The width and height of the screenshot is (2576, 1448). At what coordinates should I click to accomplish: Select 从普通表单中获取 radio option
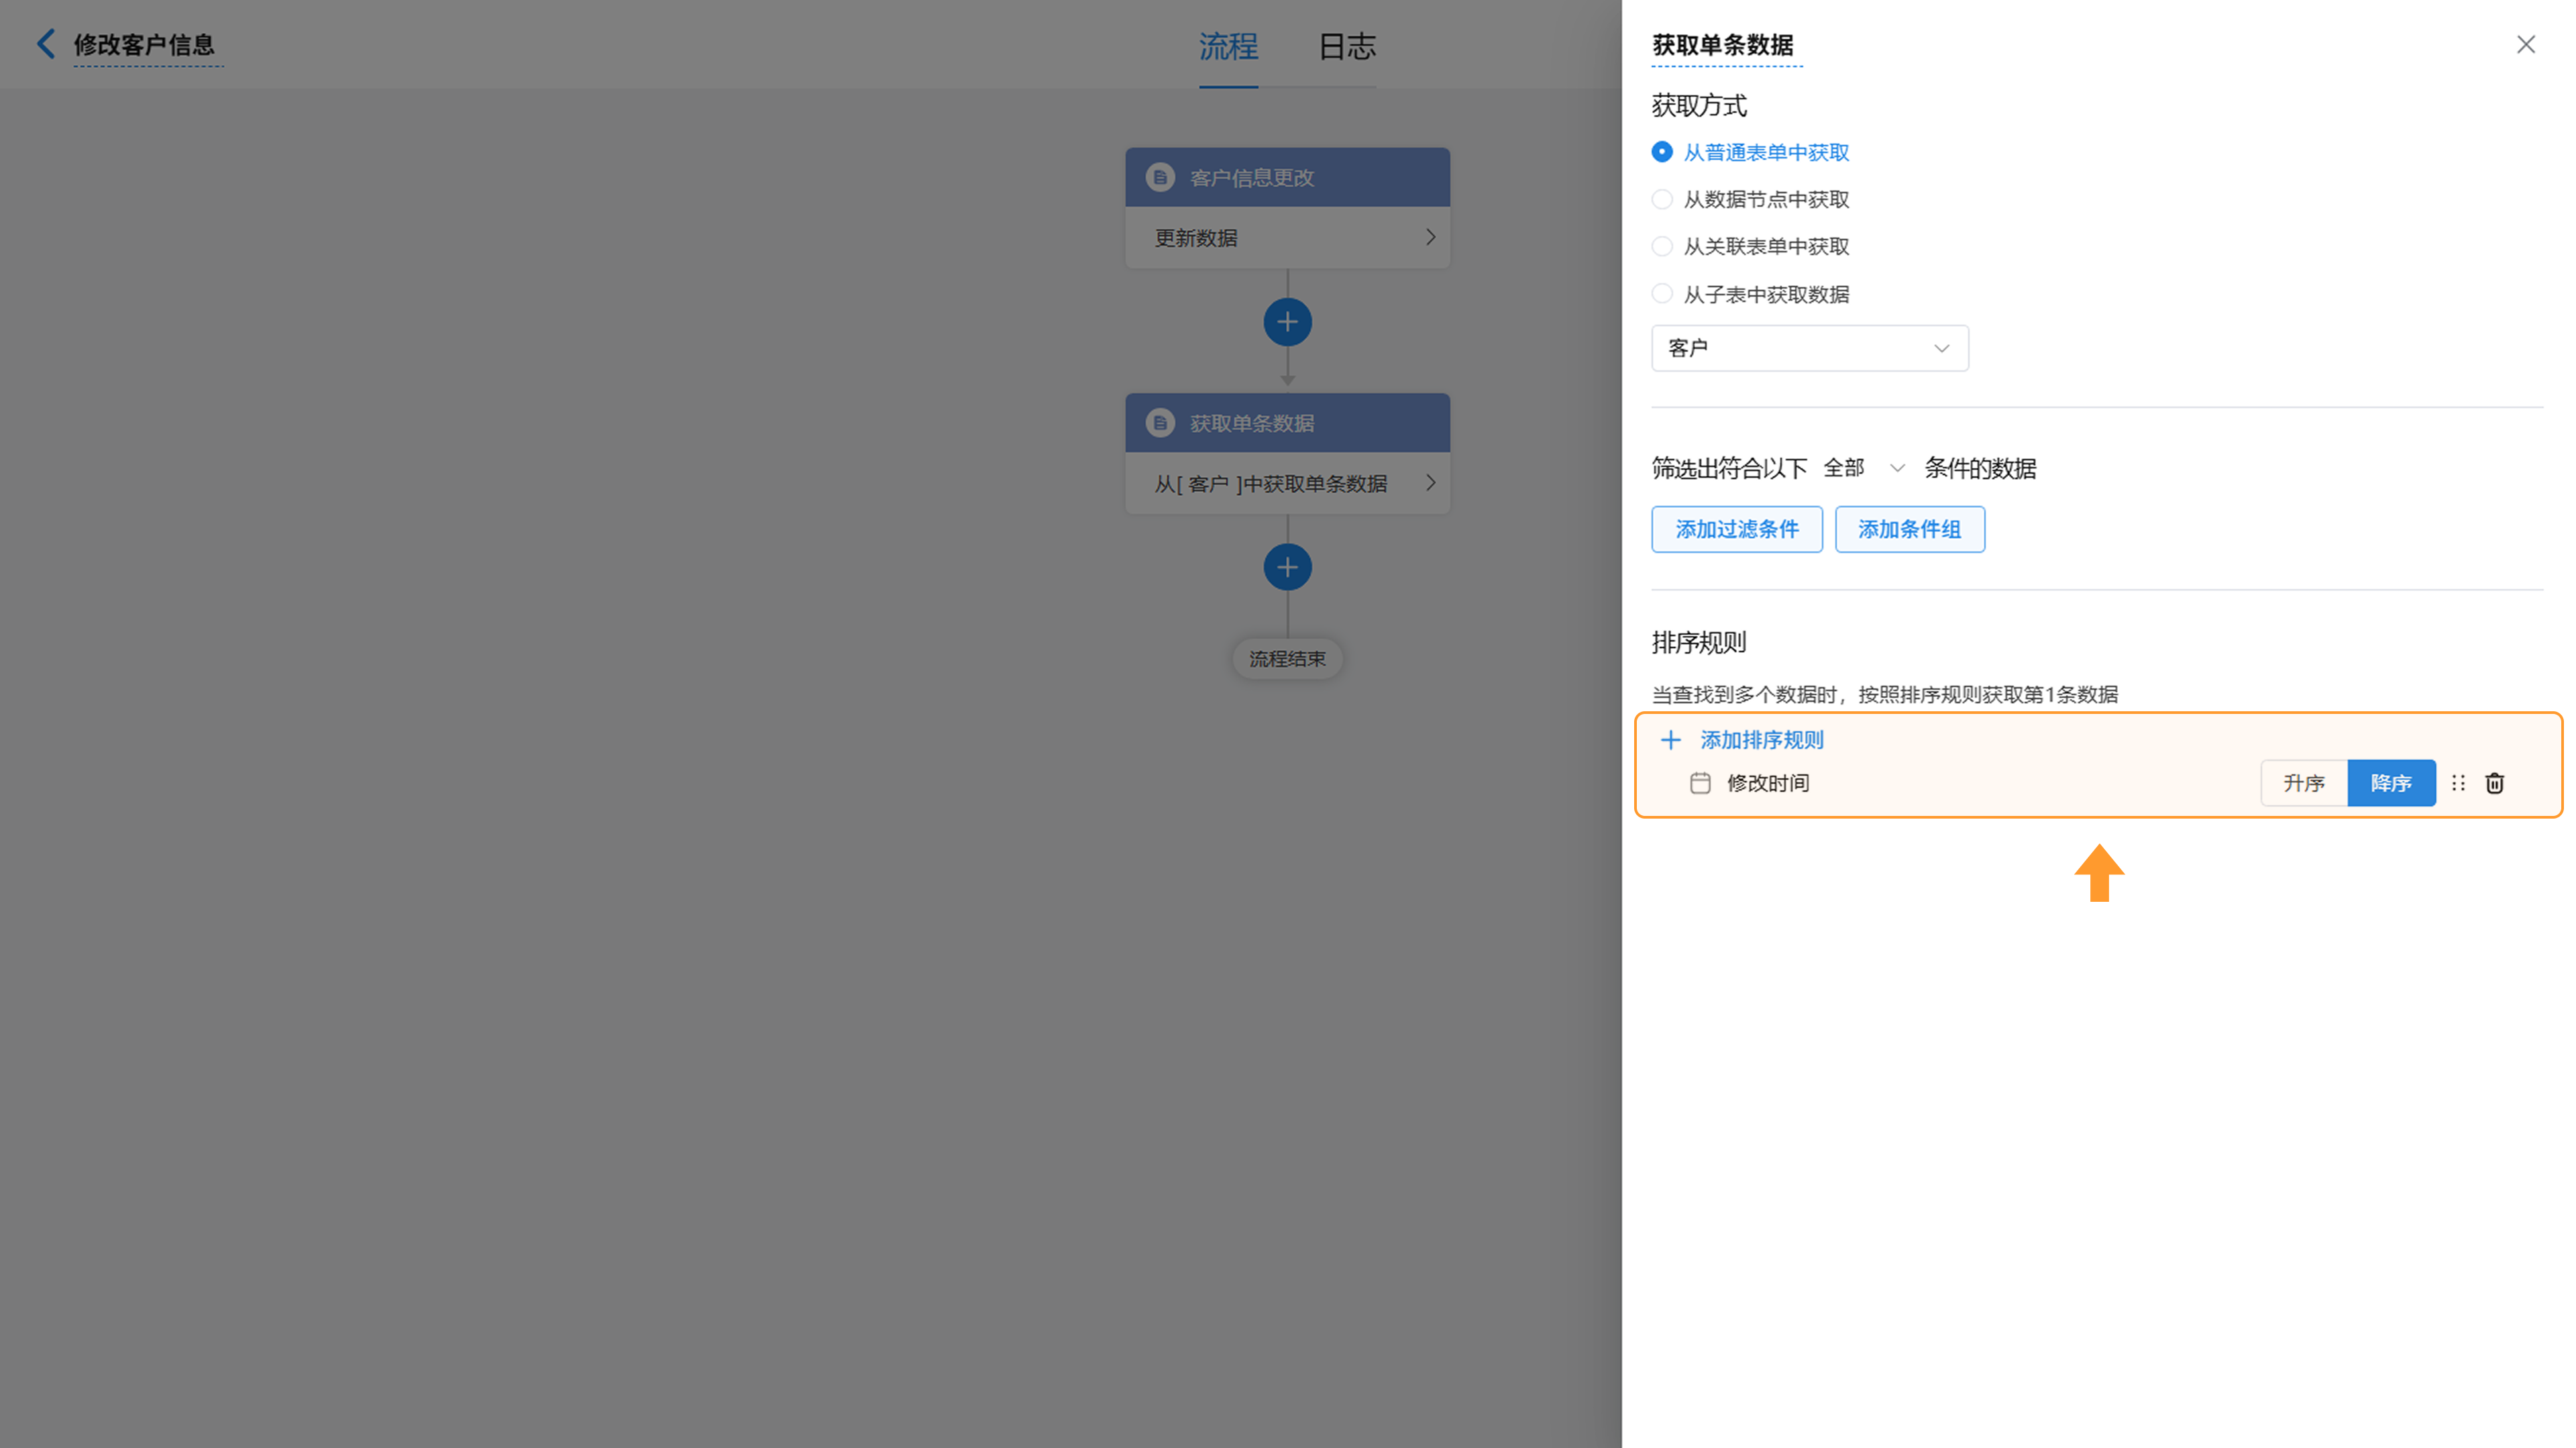point(1662,152)
